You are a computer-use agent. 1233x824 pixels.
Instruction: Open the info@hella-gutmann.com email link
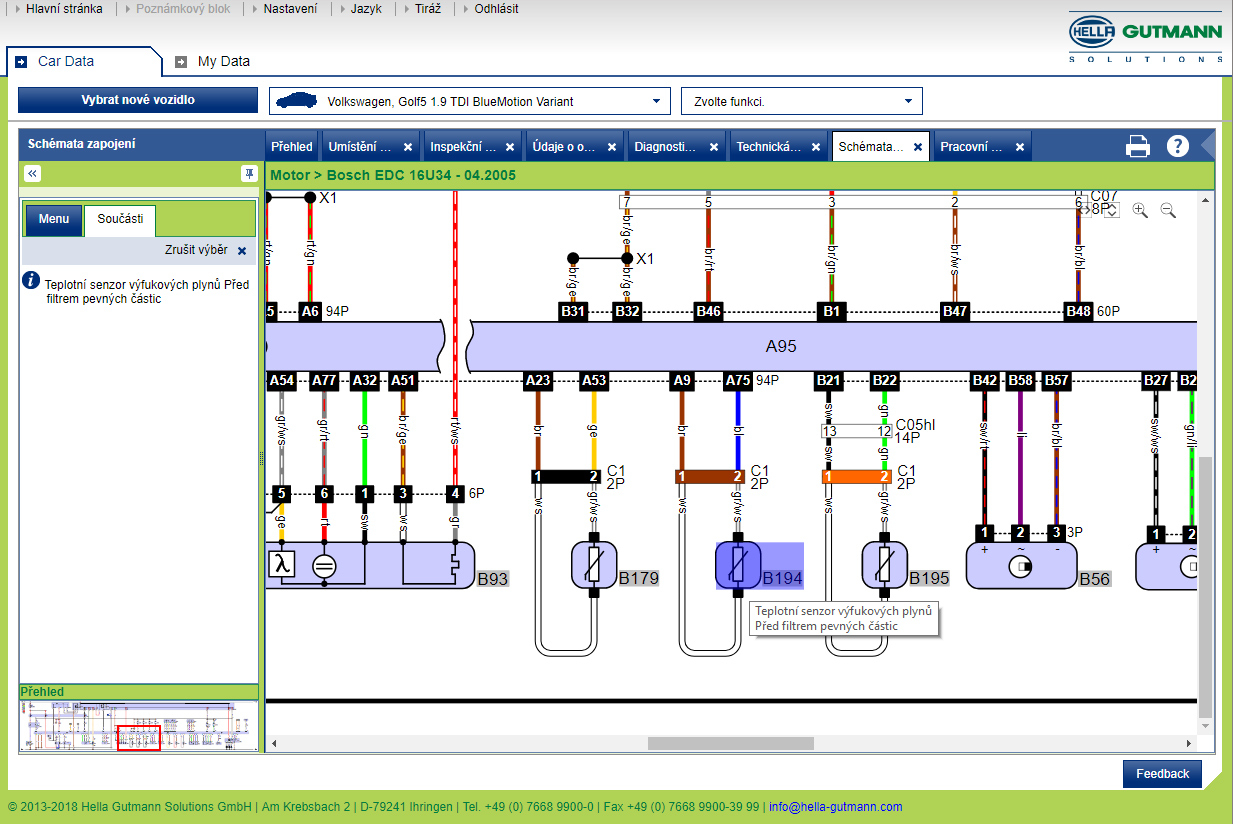coord(835,807)
